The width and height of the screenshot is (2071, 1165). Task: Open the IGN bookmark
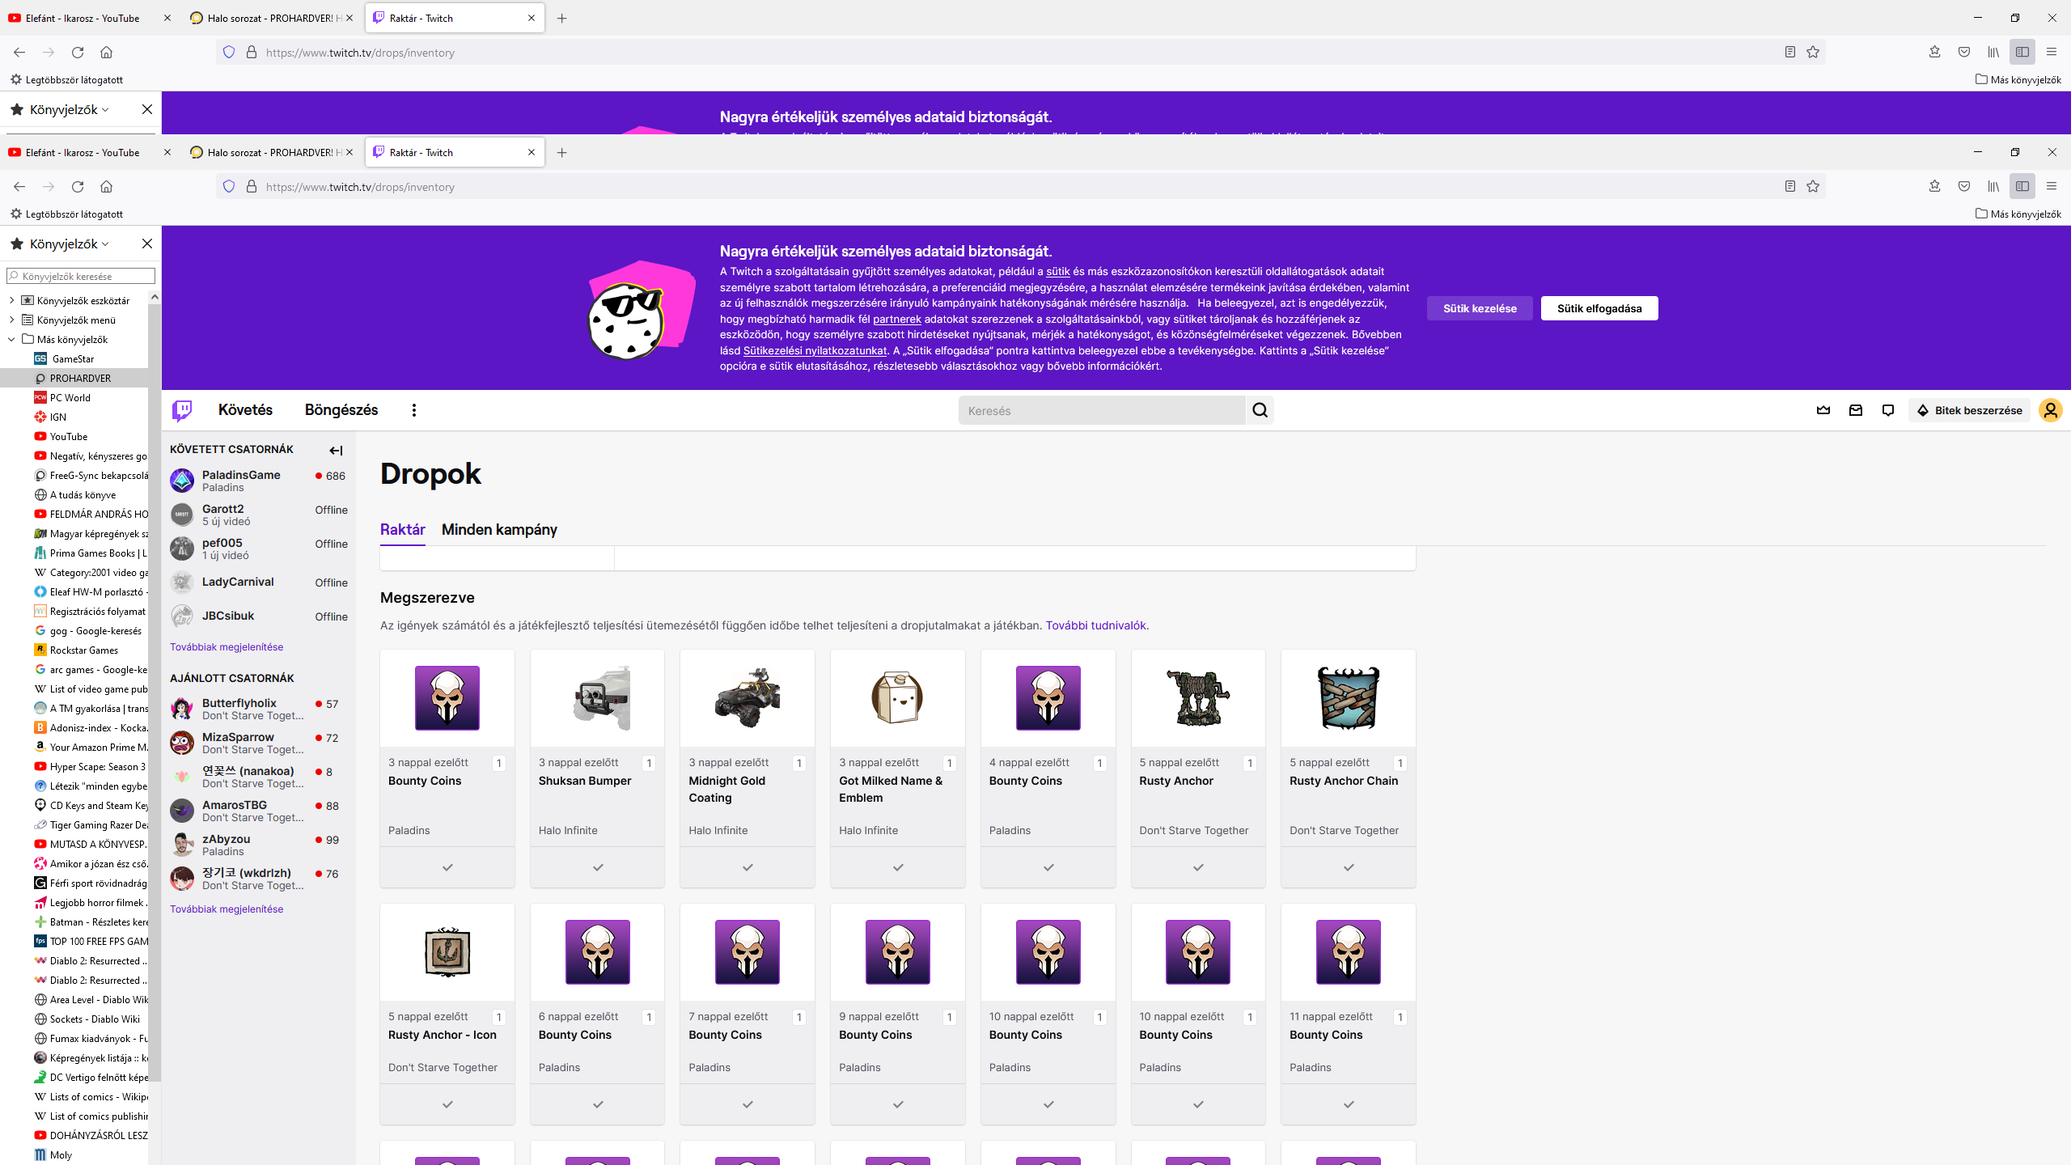58,417
